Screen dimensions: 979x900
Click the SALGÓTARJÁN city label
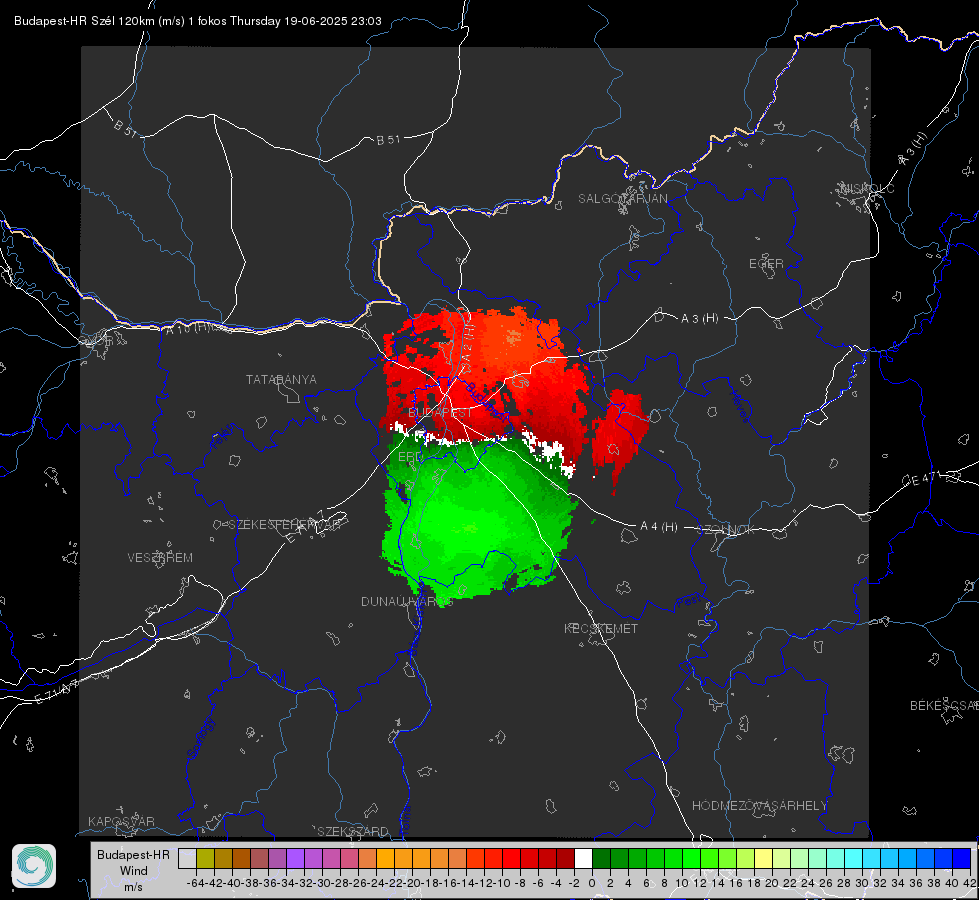coord(622,199)
